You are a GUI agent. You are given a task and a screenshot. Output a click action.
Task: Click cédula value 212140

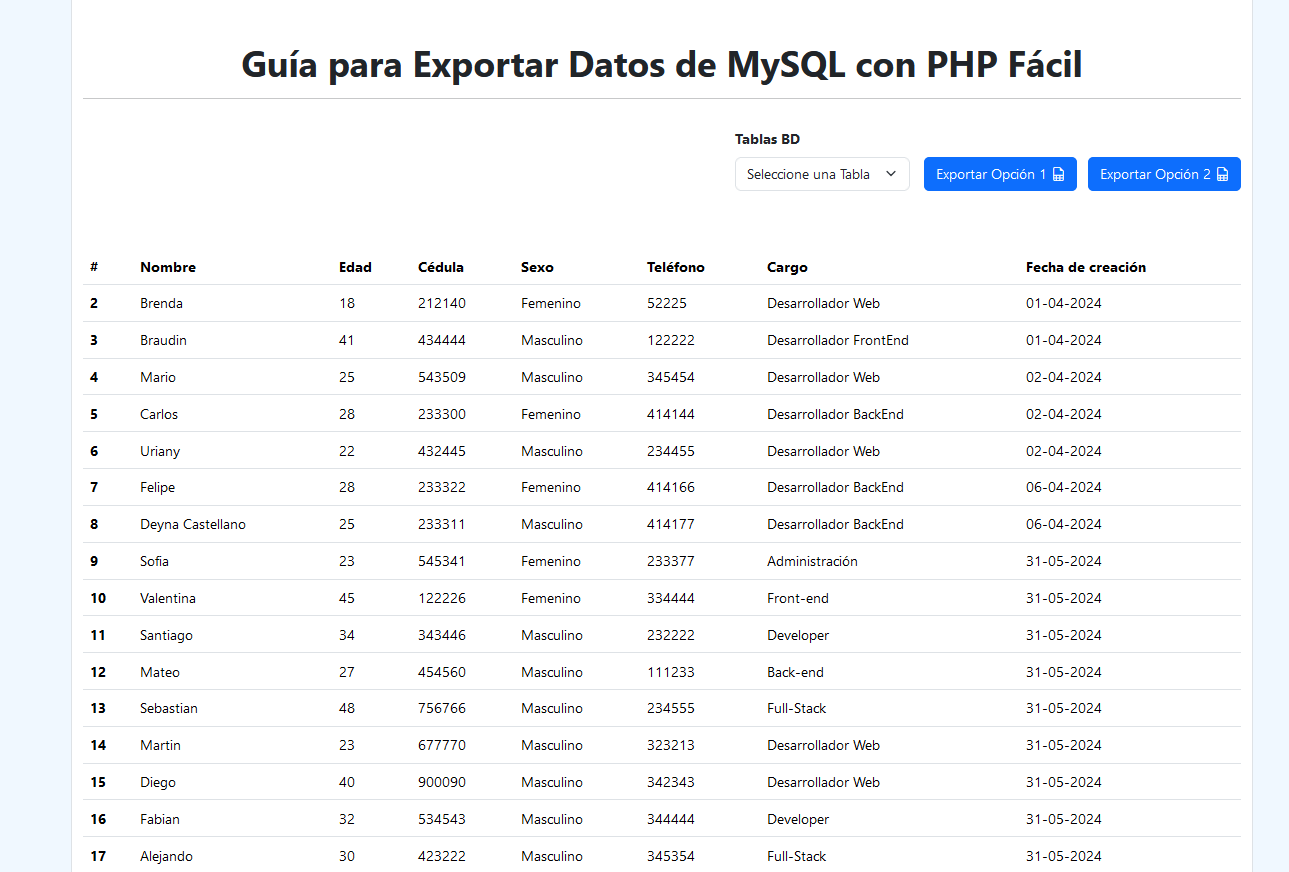(442, 303)
